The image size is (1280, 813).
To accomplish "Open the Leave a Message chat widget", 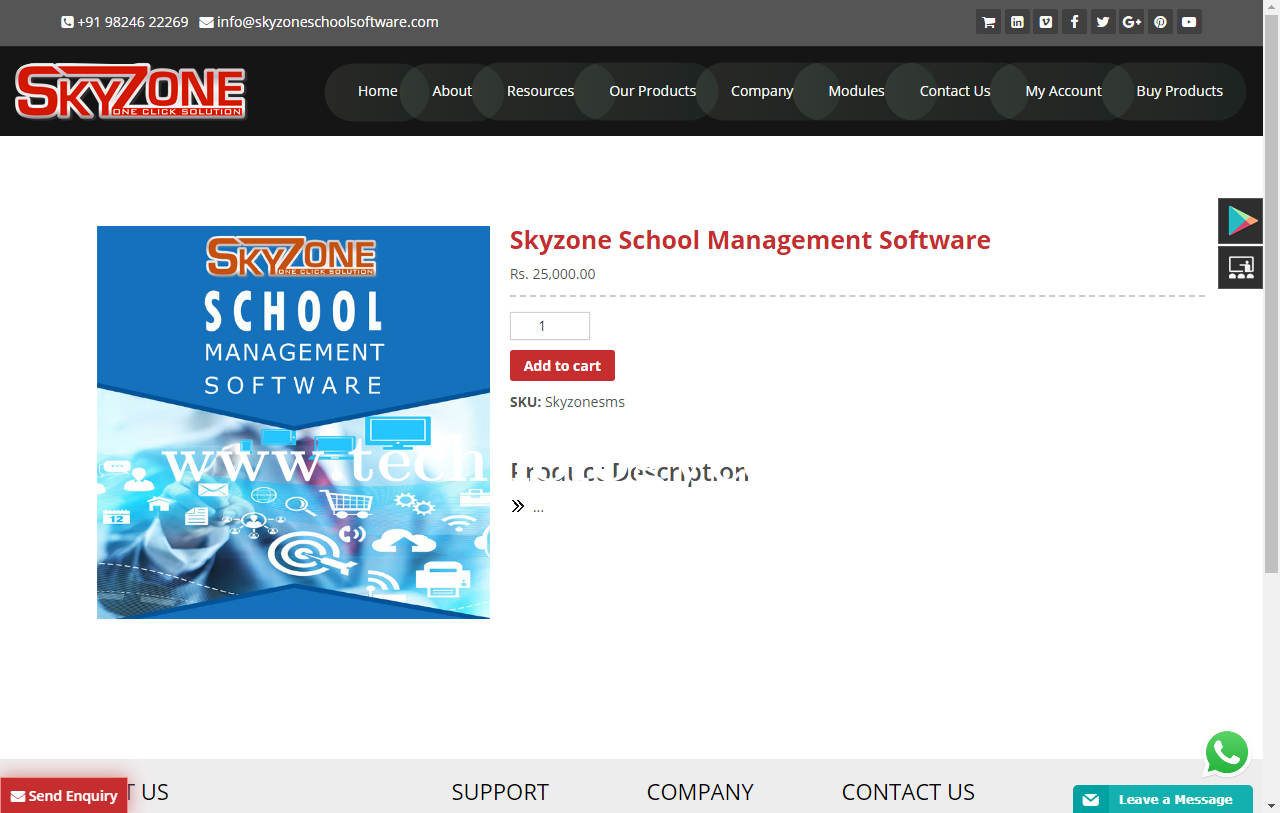I will point(1162,799).
